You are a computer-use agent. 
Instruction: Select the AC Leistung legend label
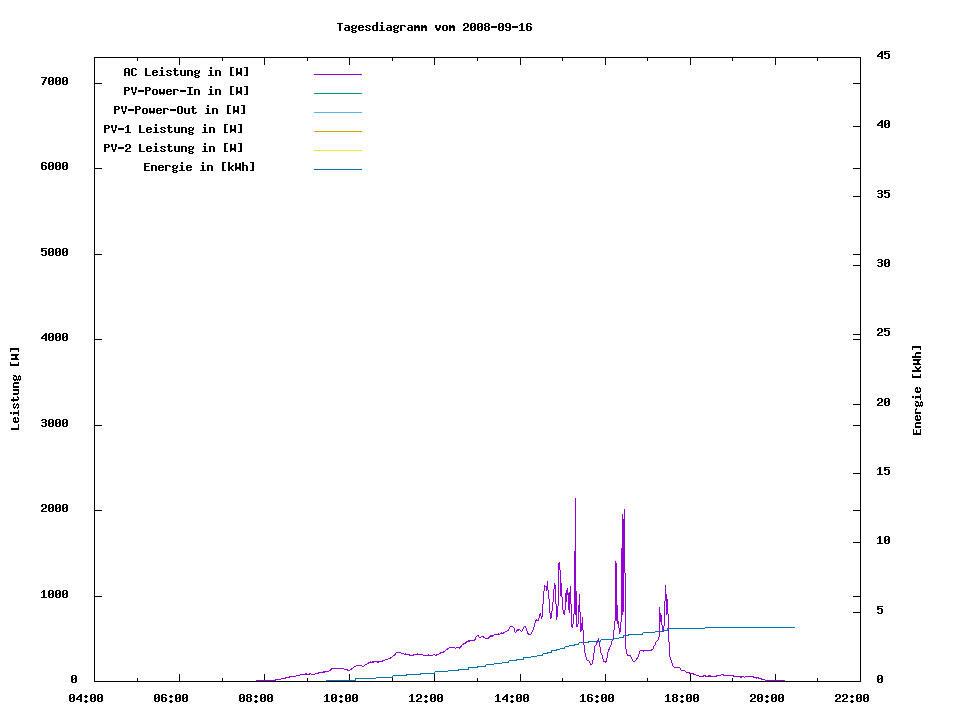click(x=186, y=72)
